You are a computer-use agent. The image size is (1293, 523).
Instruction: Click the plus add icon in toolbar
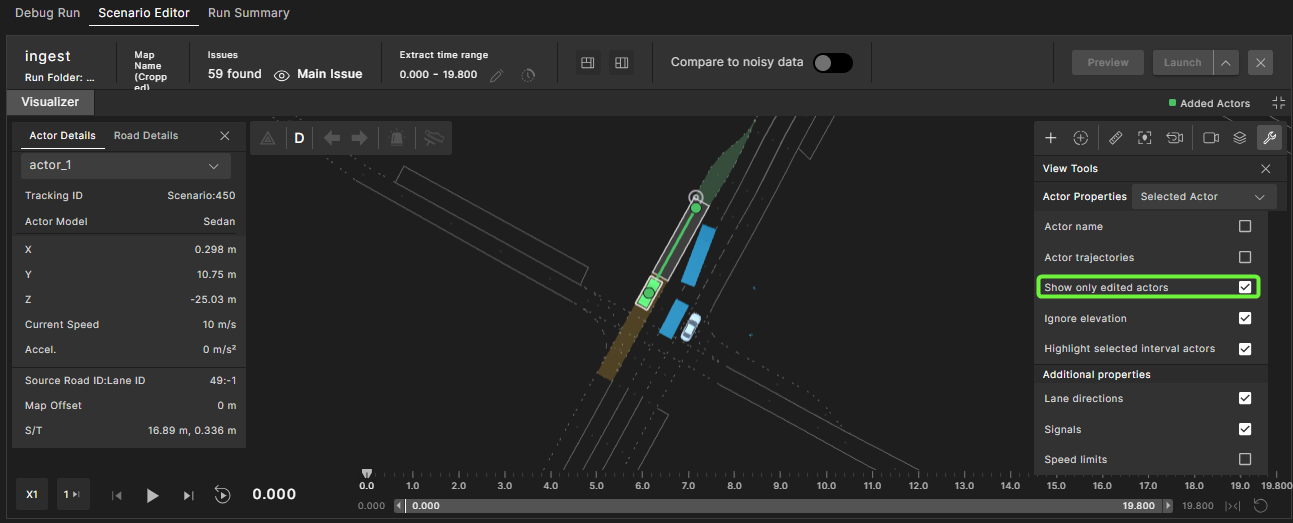point(1050,138)
